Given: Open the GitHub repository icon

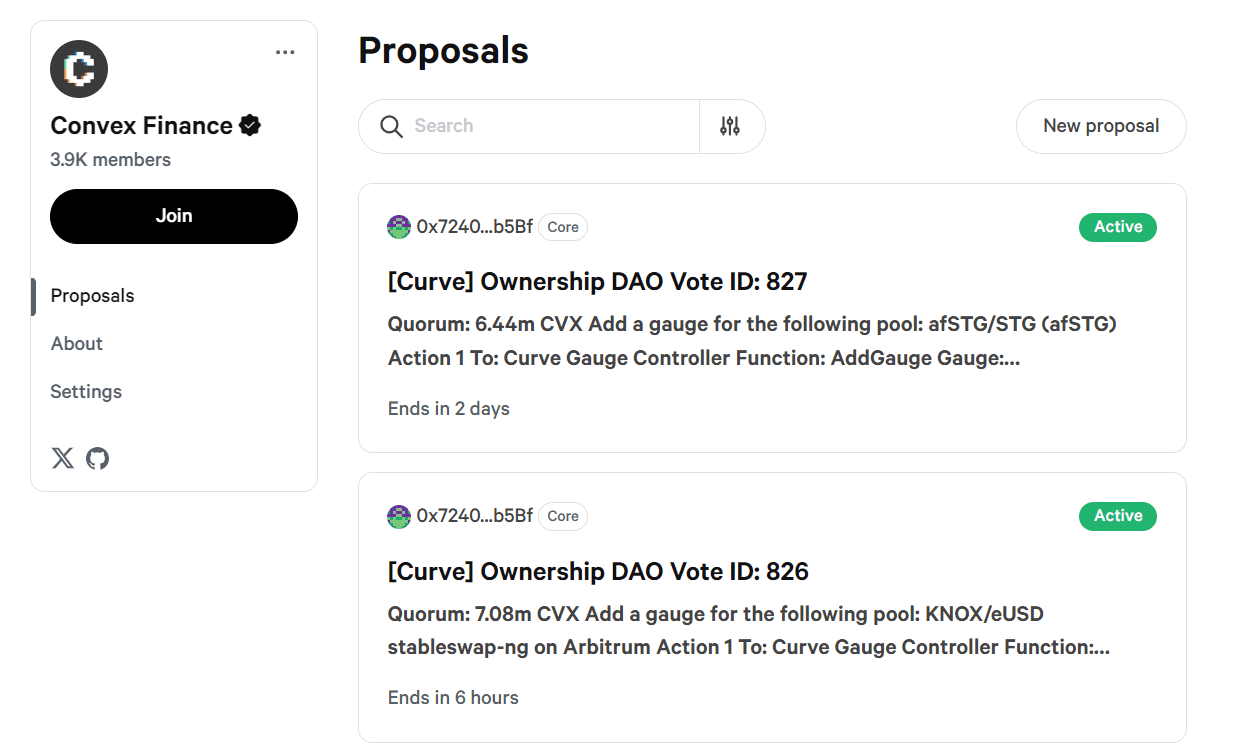Looking at the screenshot, I should (x=97, y=459).
